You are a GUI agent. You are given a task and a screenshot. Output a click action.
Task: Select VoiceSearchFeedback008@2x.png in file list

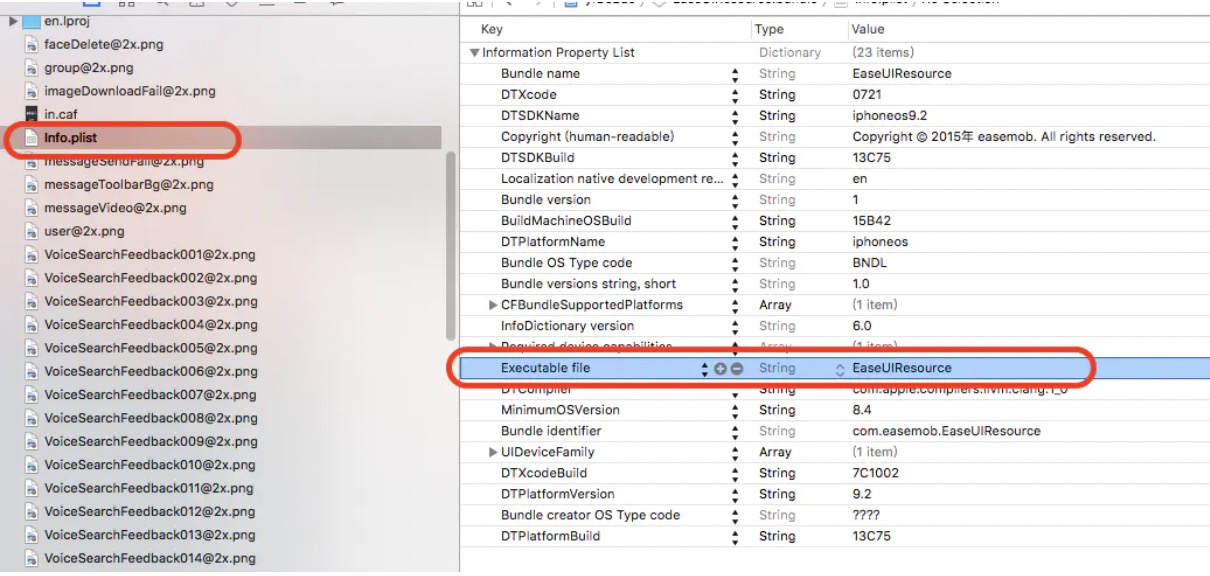(x=150, y=418)
